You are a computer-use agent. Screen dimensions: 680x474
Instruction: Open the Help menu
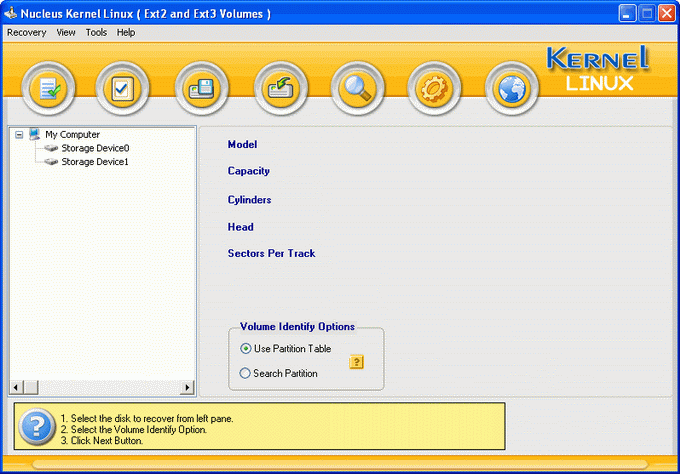(126, 33)
